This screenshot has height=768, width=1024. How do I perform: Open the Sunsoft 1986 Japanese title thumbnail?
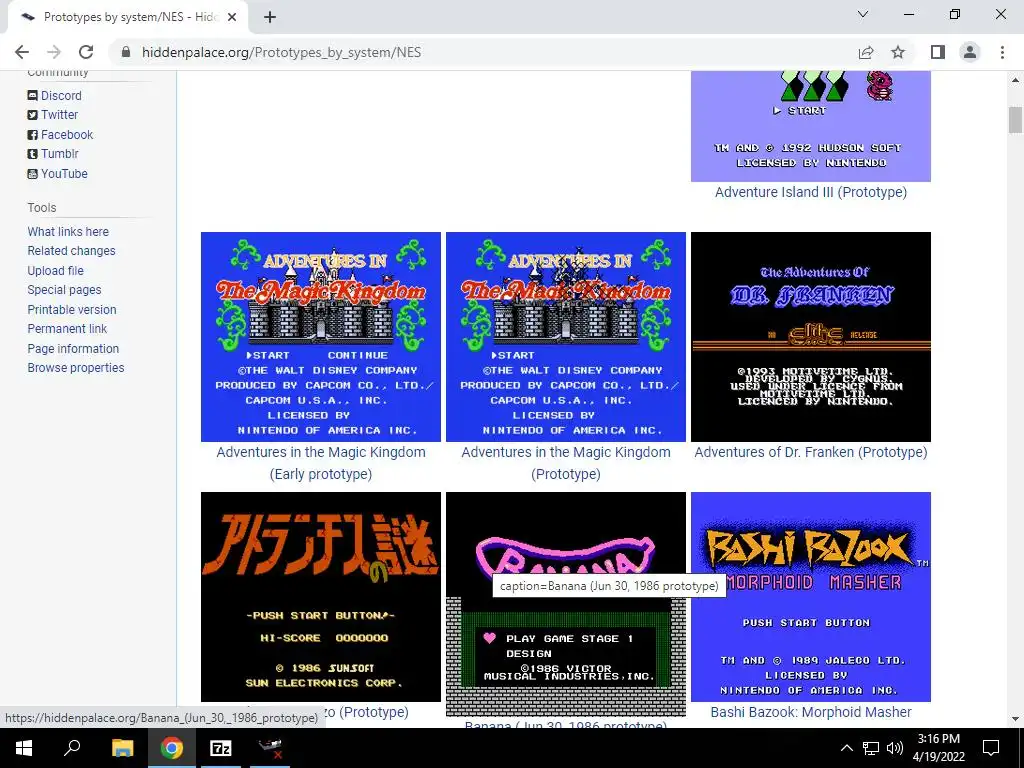pyautogui.click(x=321, y=597)
